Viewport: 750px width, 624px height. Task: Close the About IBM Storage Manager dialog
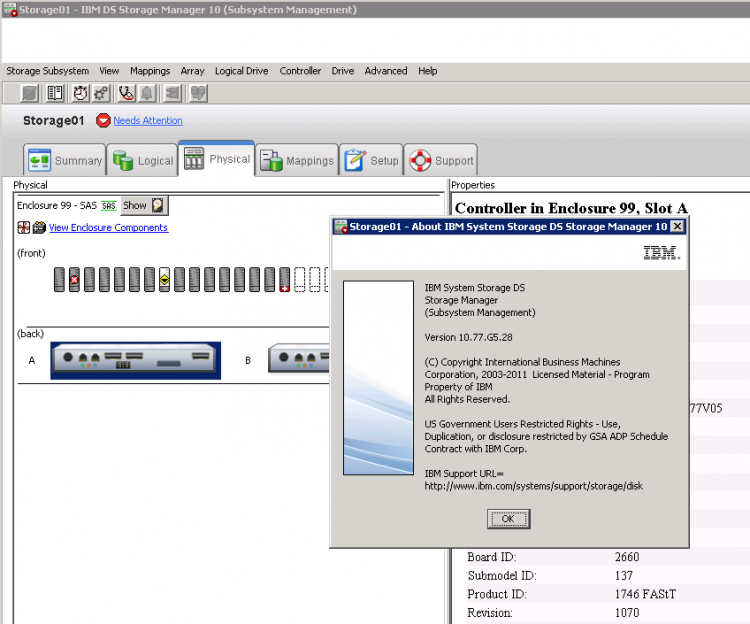(x=677, y=226)
